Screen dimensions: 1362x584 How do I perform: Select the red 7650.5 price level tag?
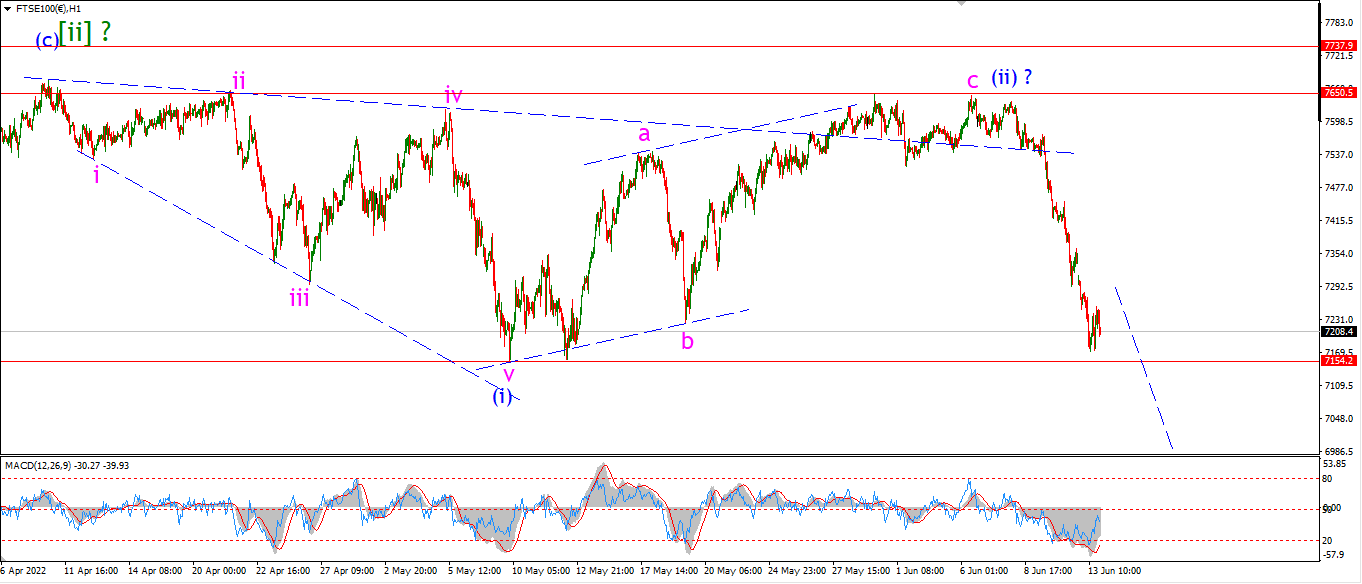coord(1338,92)
